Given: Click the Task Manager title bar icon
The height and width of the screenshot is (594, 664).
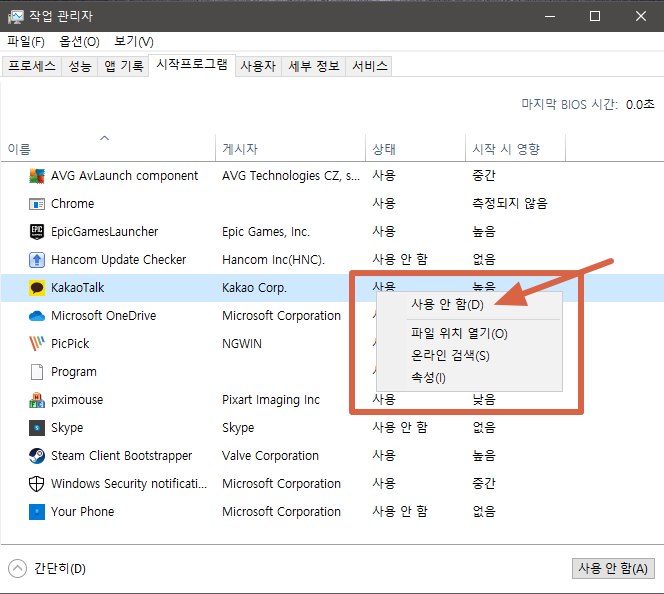Looking at the screenshot, I should (x=16, y=17).
